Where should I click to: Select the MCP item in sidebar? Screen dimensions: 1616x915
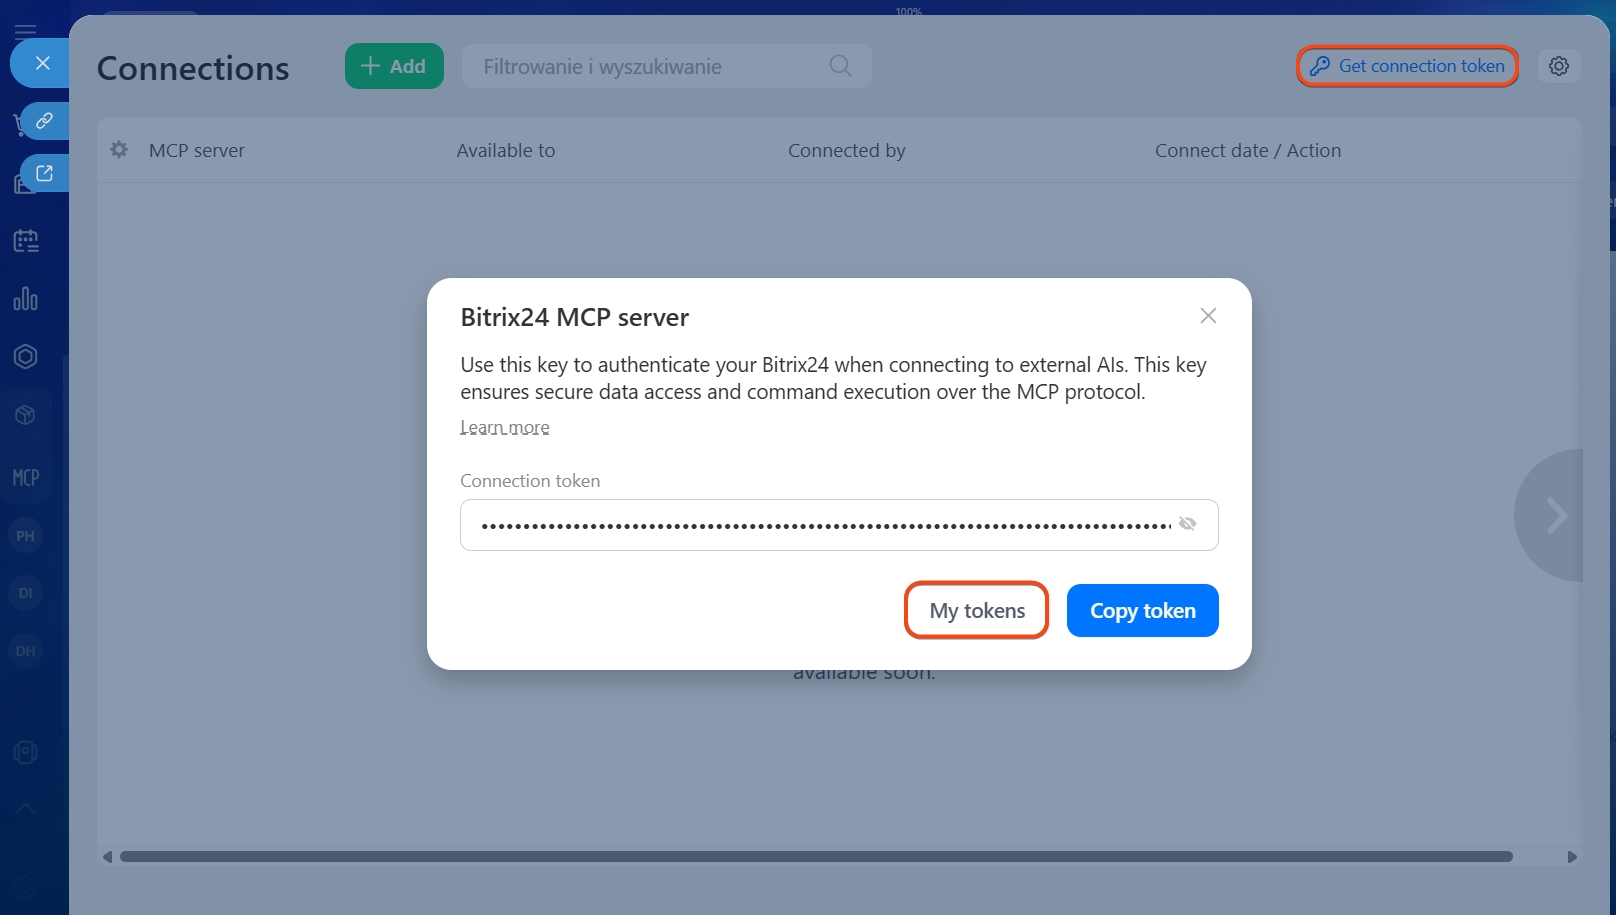[26, 478]
